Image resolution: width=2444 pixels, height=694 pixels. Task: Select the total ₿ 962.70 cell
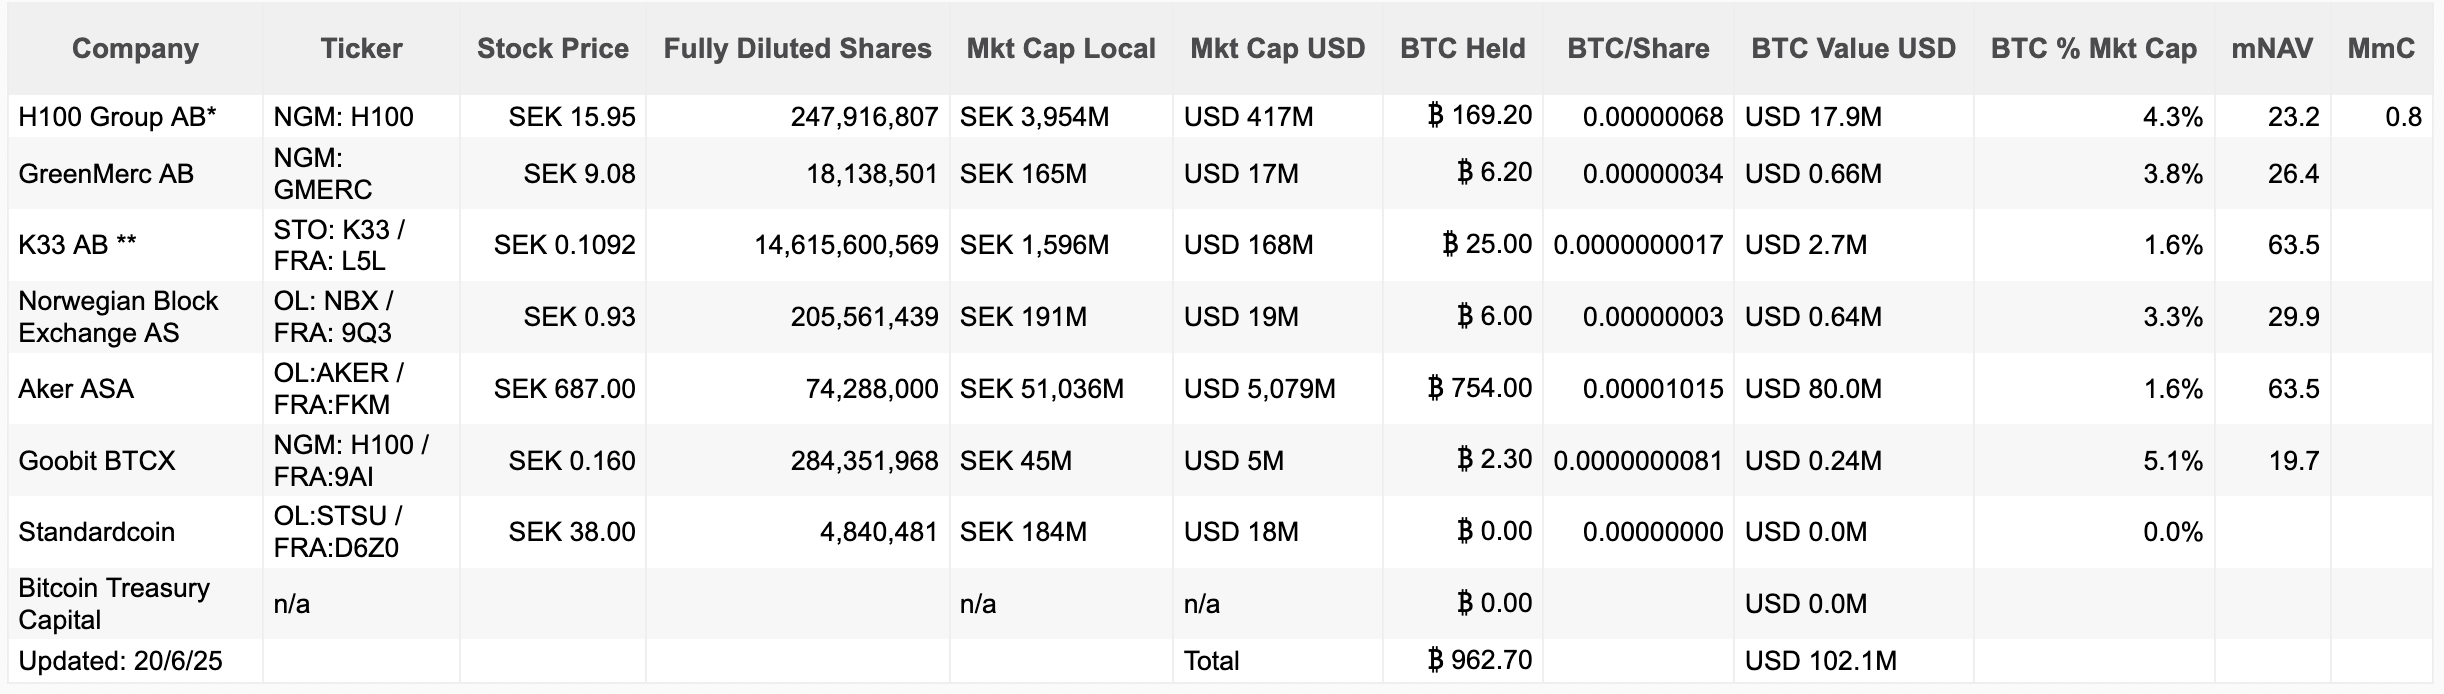coord(1480,660)
